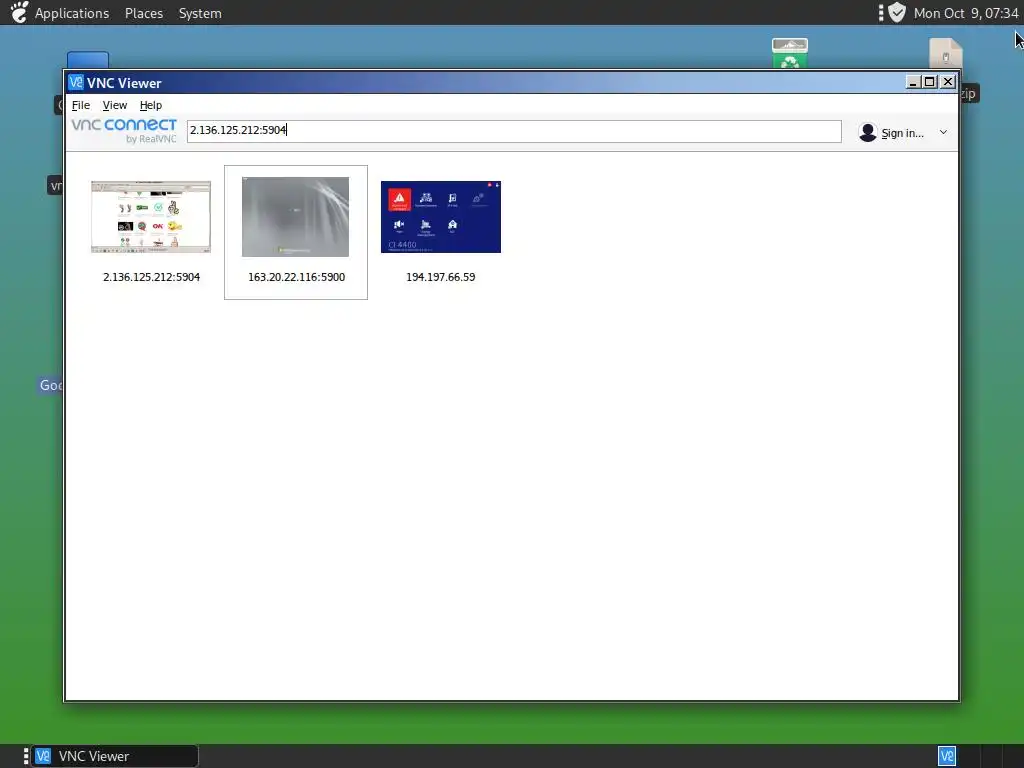The image size is (1024, 768).
Task: Select the 163.20.22.116:5900 connection thumbnail
Action: coord(295,217)
